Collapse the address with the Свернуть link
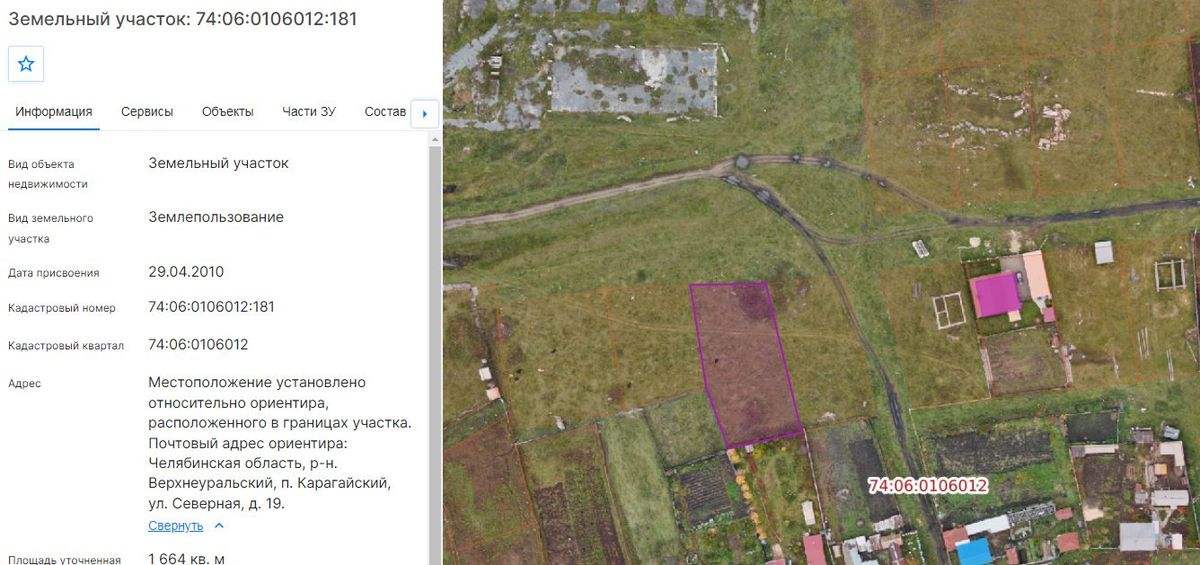This screenshot has height=565, width=1200. pyautogui.click(x=176, y=526)
